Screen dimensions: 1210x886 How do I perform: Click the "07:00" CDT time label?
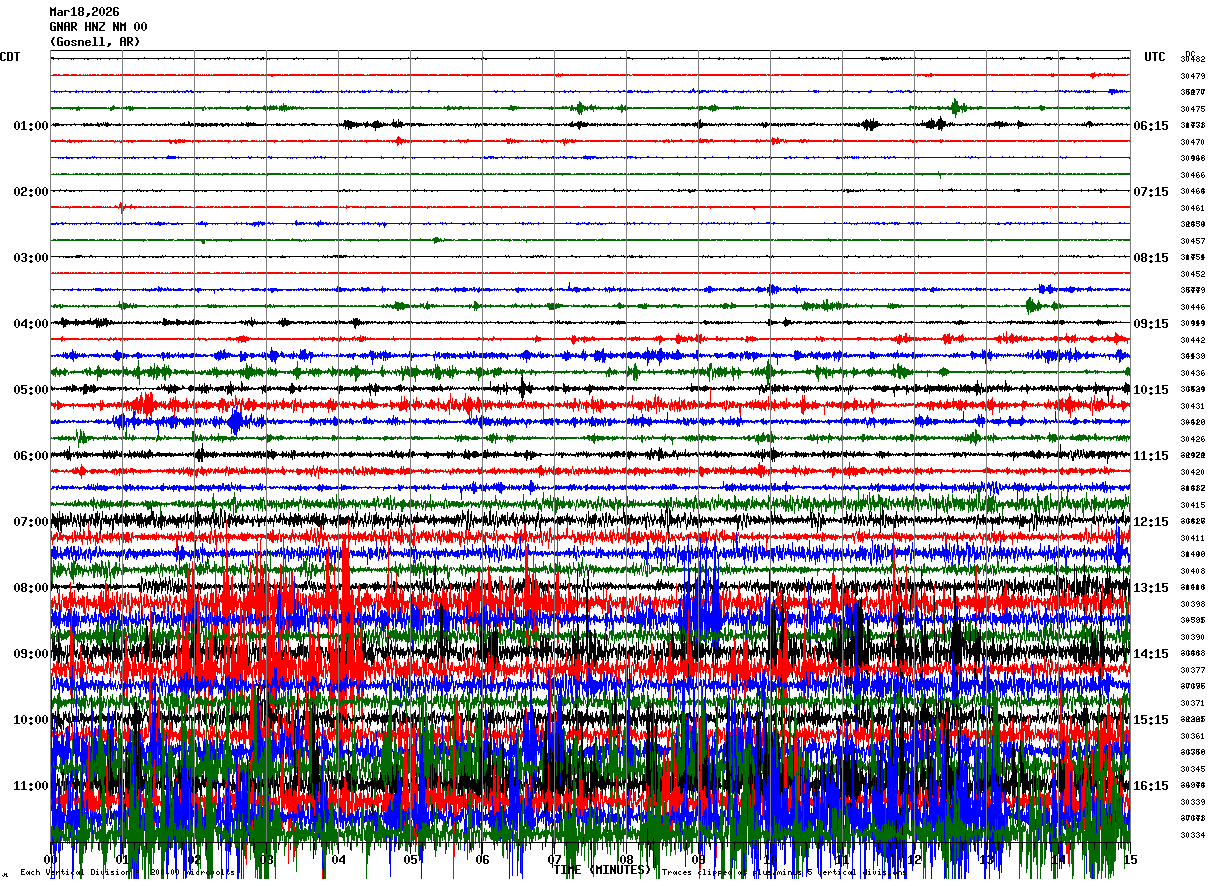pos(31,522)
